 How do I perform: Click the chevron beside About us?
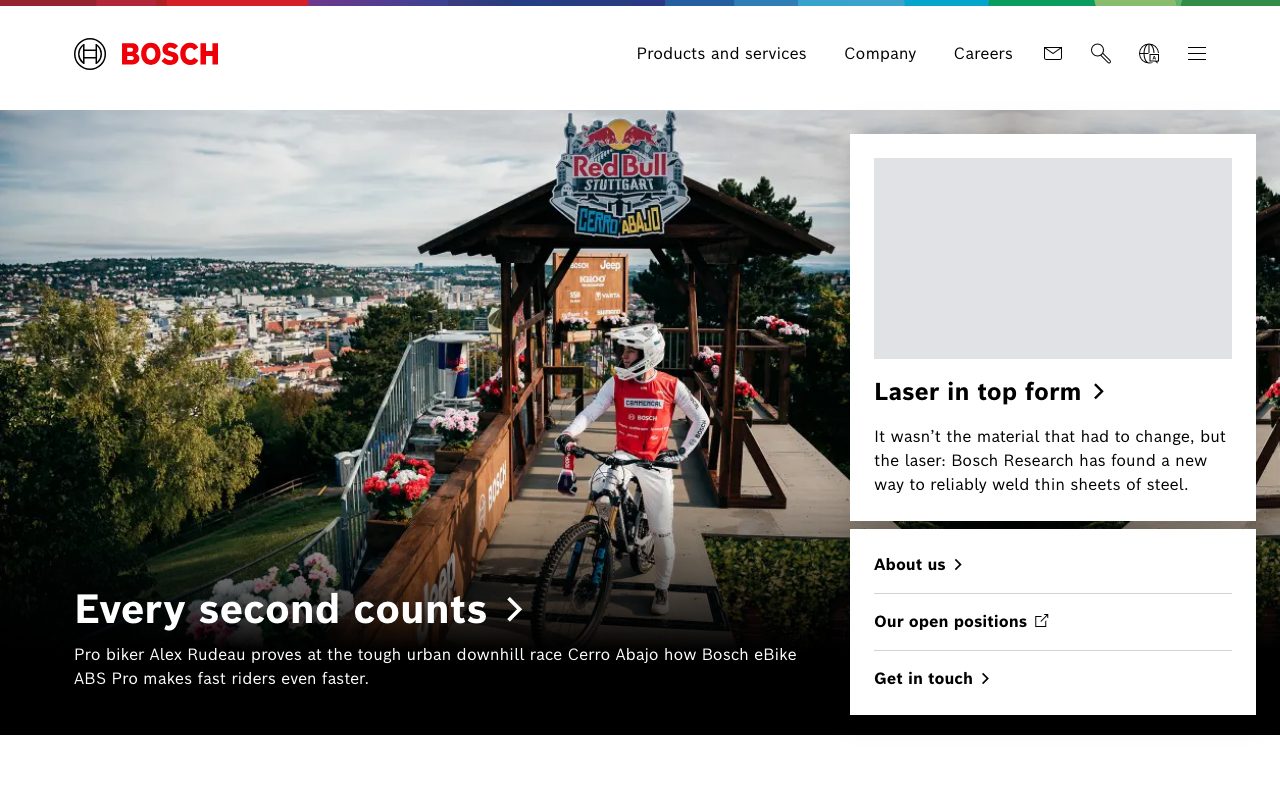click(958, 565)
